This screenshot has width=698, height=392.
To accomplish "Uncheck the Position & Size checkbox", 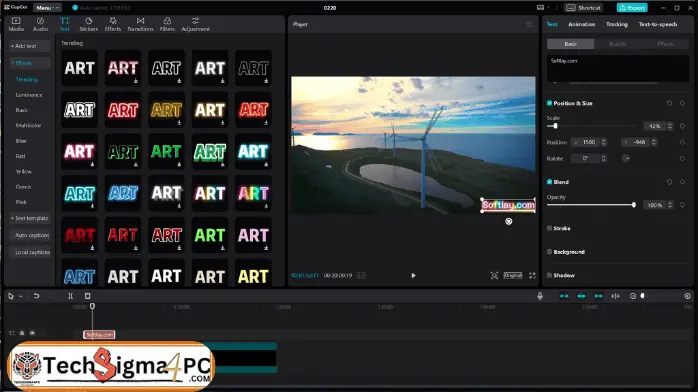I will pos(549,103).
